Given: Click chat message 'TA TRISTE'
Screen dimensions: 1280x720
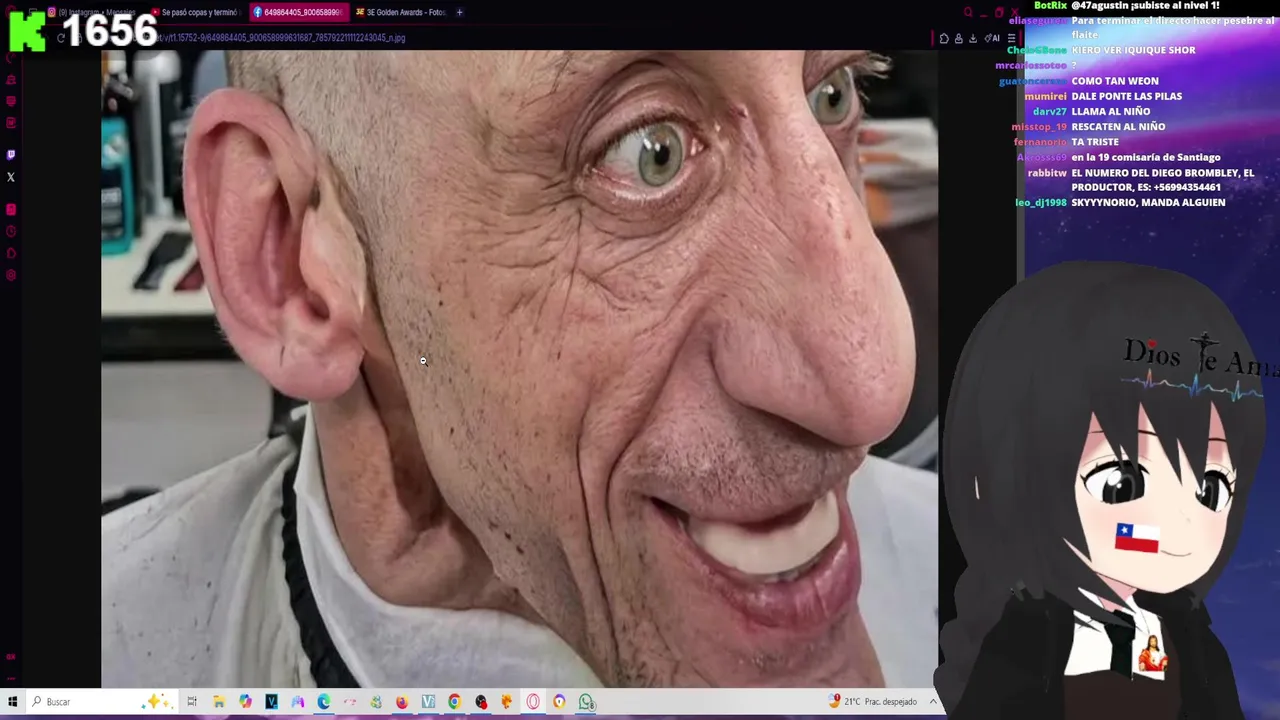Looking at the screenshot, I should pyautogui.click(x=1095, y=142).
